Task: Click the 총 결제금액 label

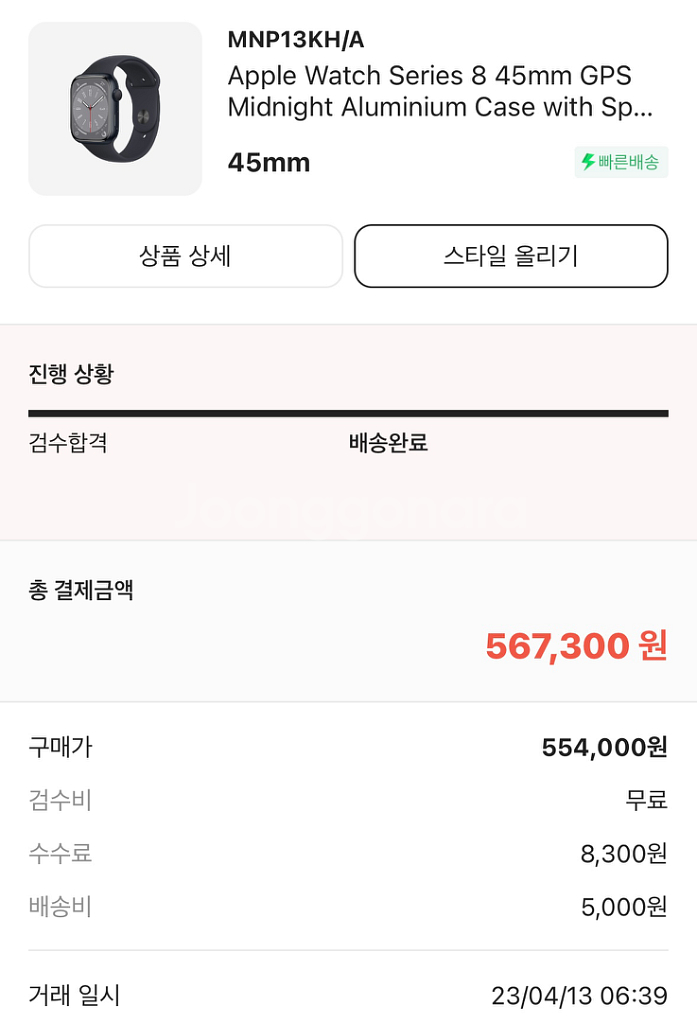Action: tap(81, 590)
